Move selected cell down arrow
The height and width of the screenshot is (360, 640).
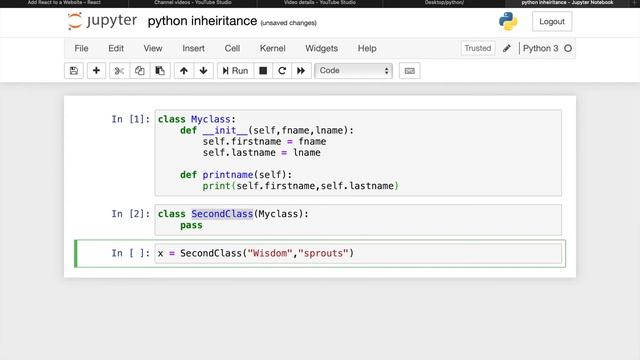coord(203,71)
